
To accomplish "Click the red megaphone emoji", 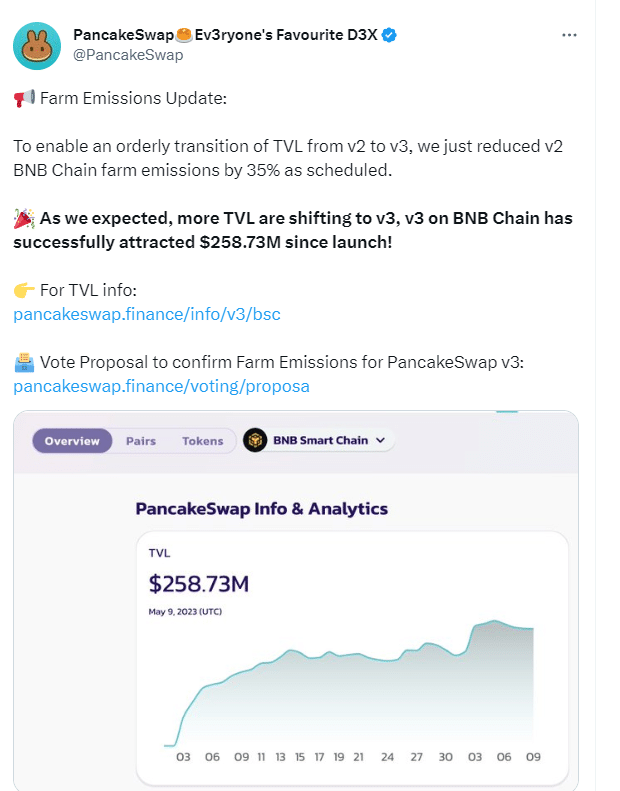I will click(x=24, y=98).
